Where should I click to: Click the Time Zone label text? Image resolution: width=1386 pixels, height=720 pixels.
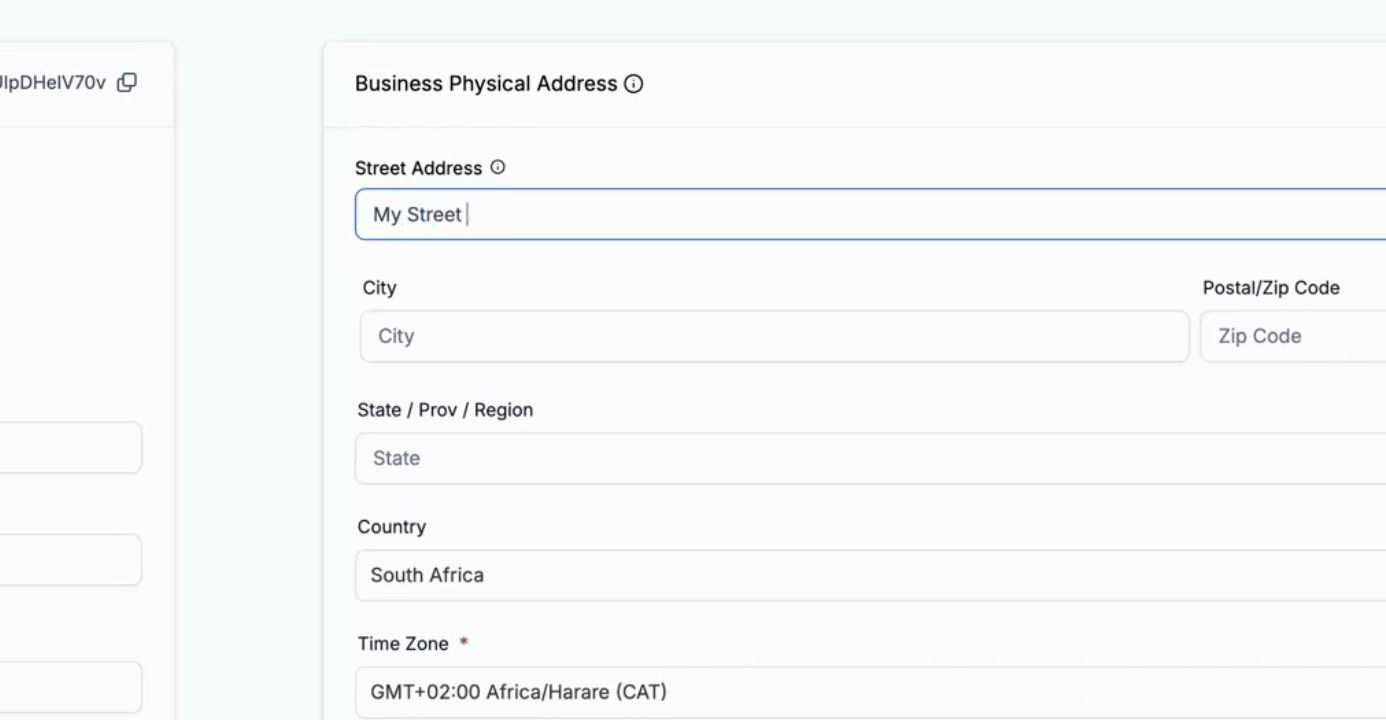[x=403, y=644]
